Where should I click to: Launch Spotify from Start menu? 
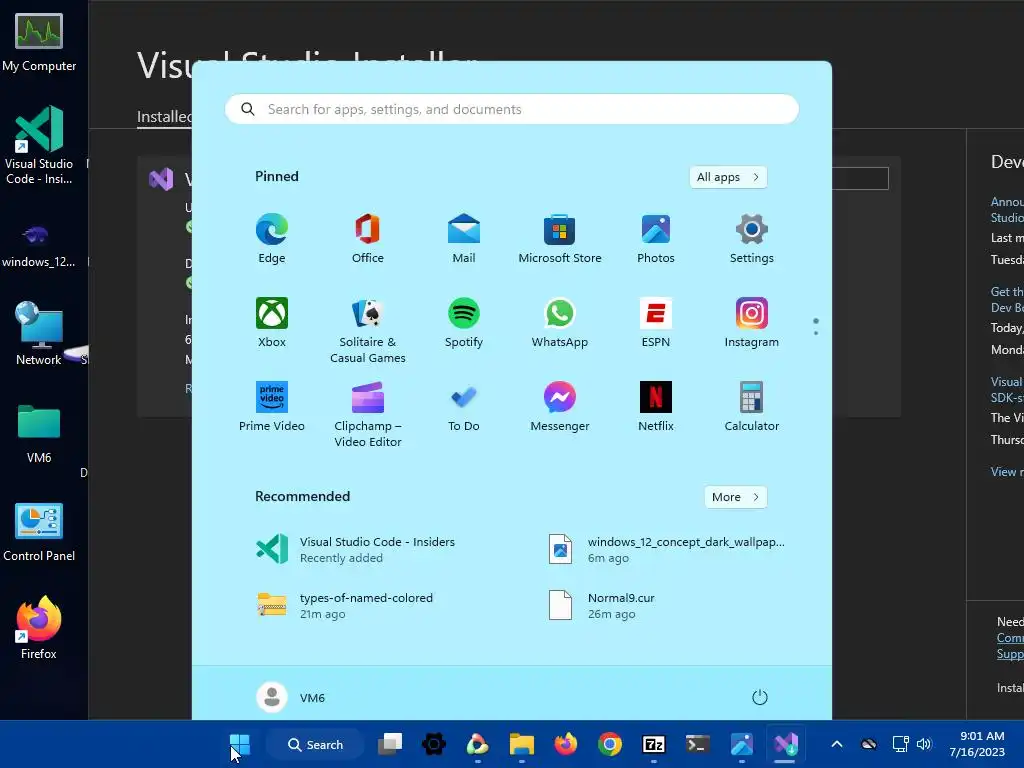(x=464, y=323)
